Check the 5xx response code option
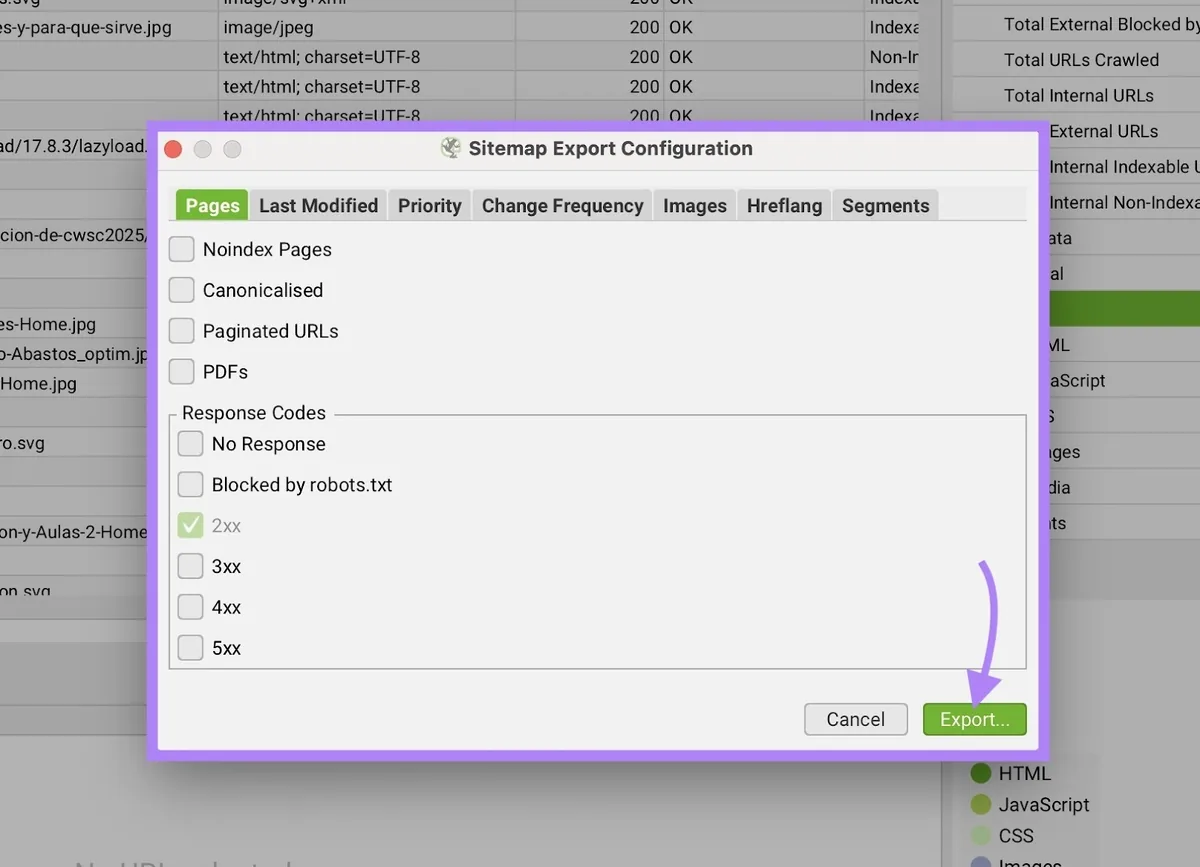 (190, 648)
